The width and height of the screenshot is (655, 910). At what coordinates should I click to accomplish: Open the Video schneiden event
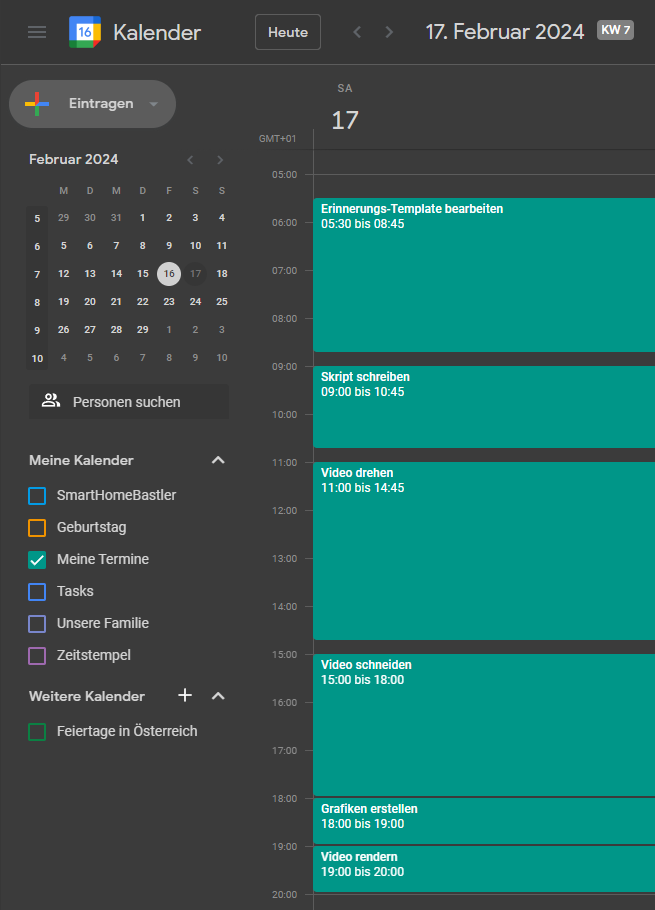(x=484, y=725)
